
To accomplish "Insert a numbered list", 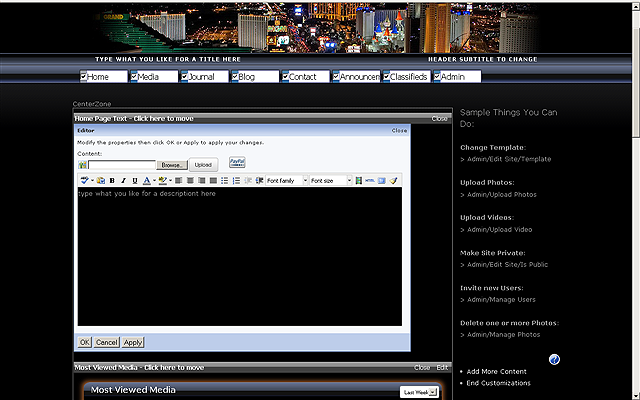I will (x=235, y=181).
